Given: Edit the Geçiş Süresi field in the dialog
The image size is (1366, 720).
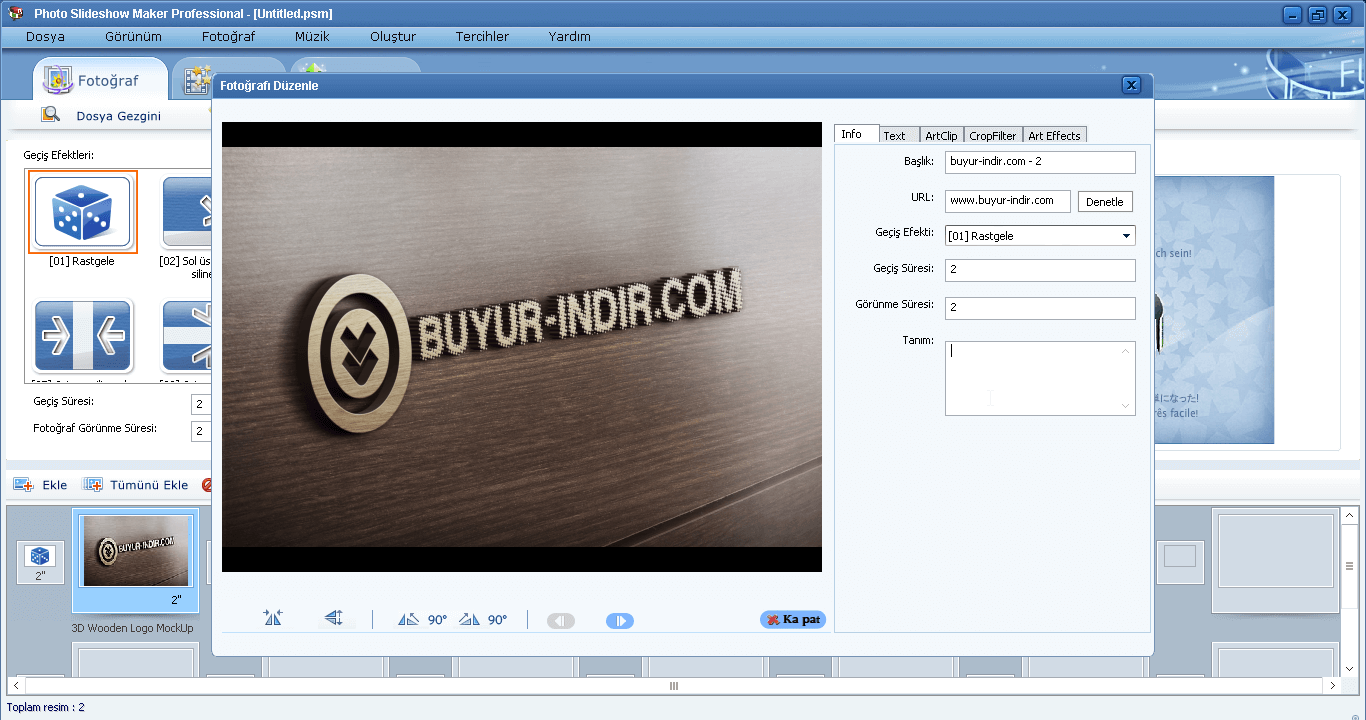Looking at the screenshot, I should (1040, 270).
